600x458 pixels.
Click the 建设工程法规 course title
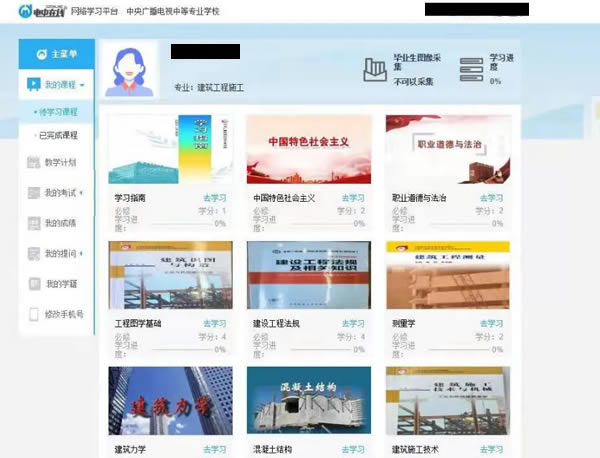[x=276, y=324]
